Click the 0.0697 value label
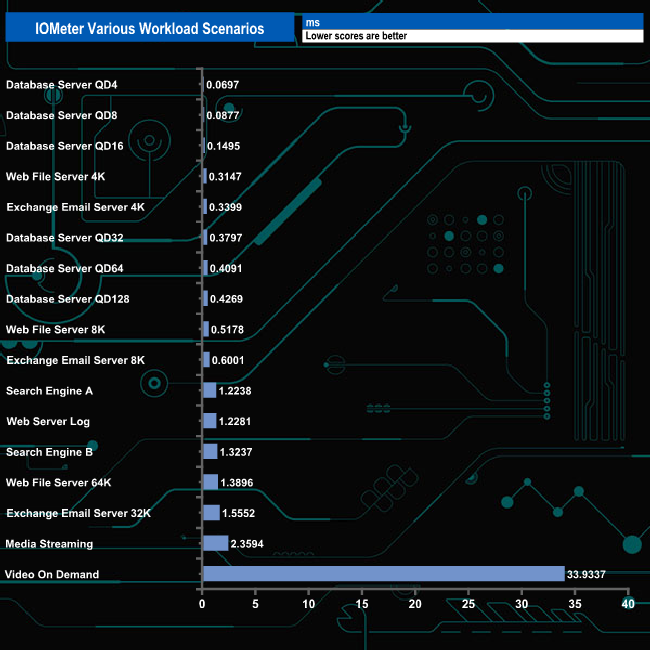 pos(222,85)
